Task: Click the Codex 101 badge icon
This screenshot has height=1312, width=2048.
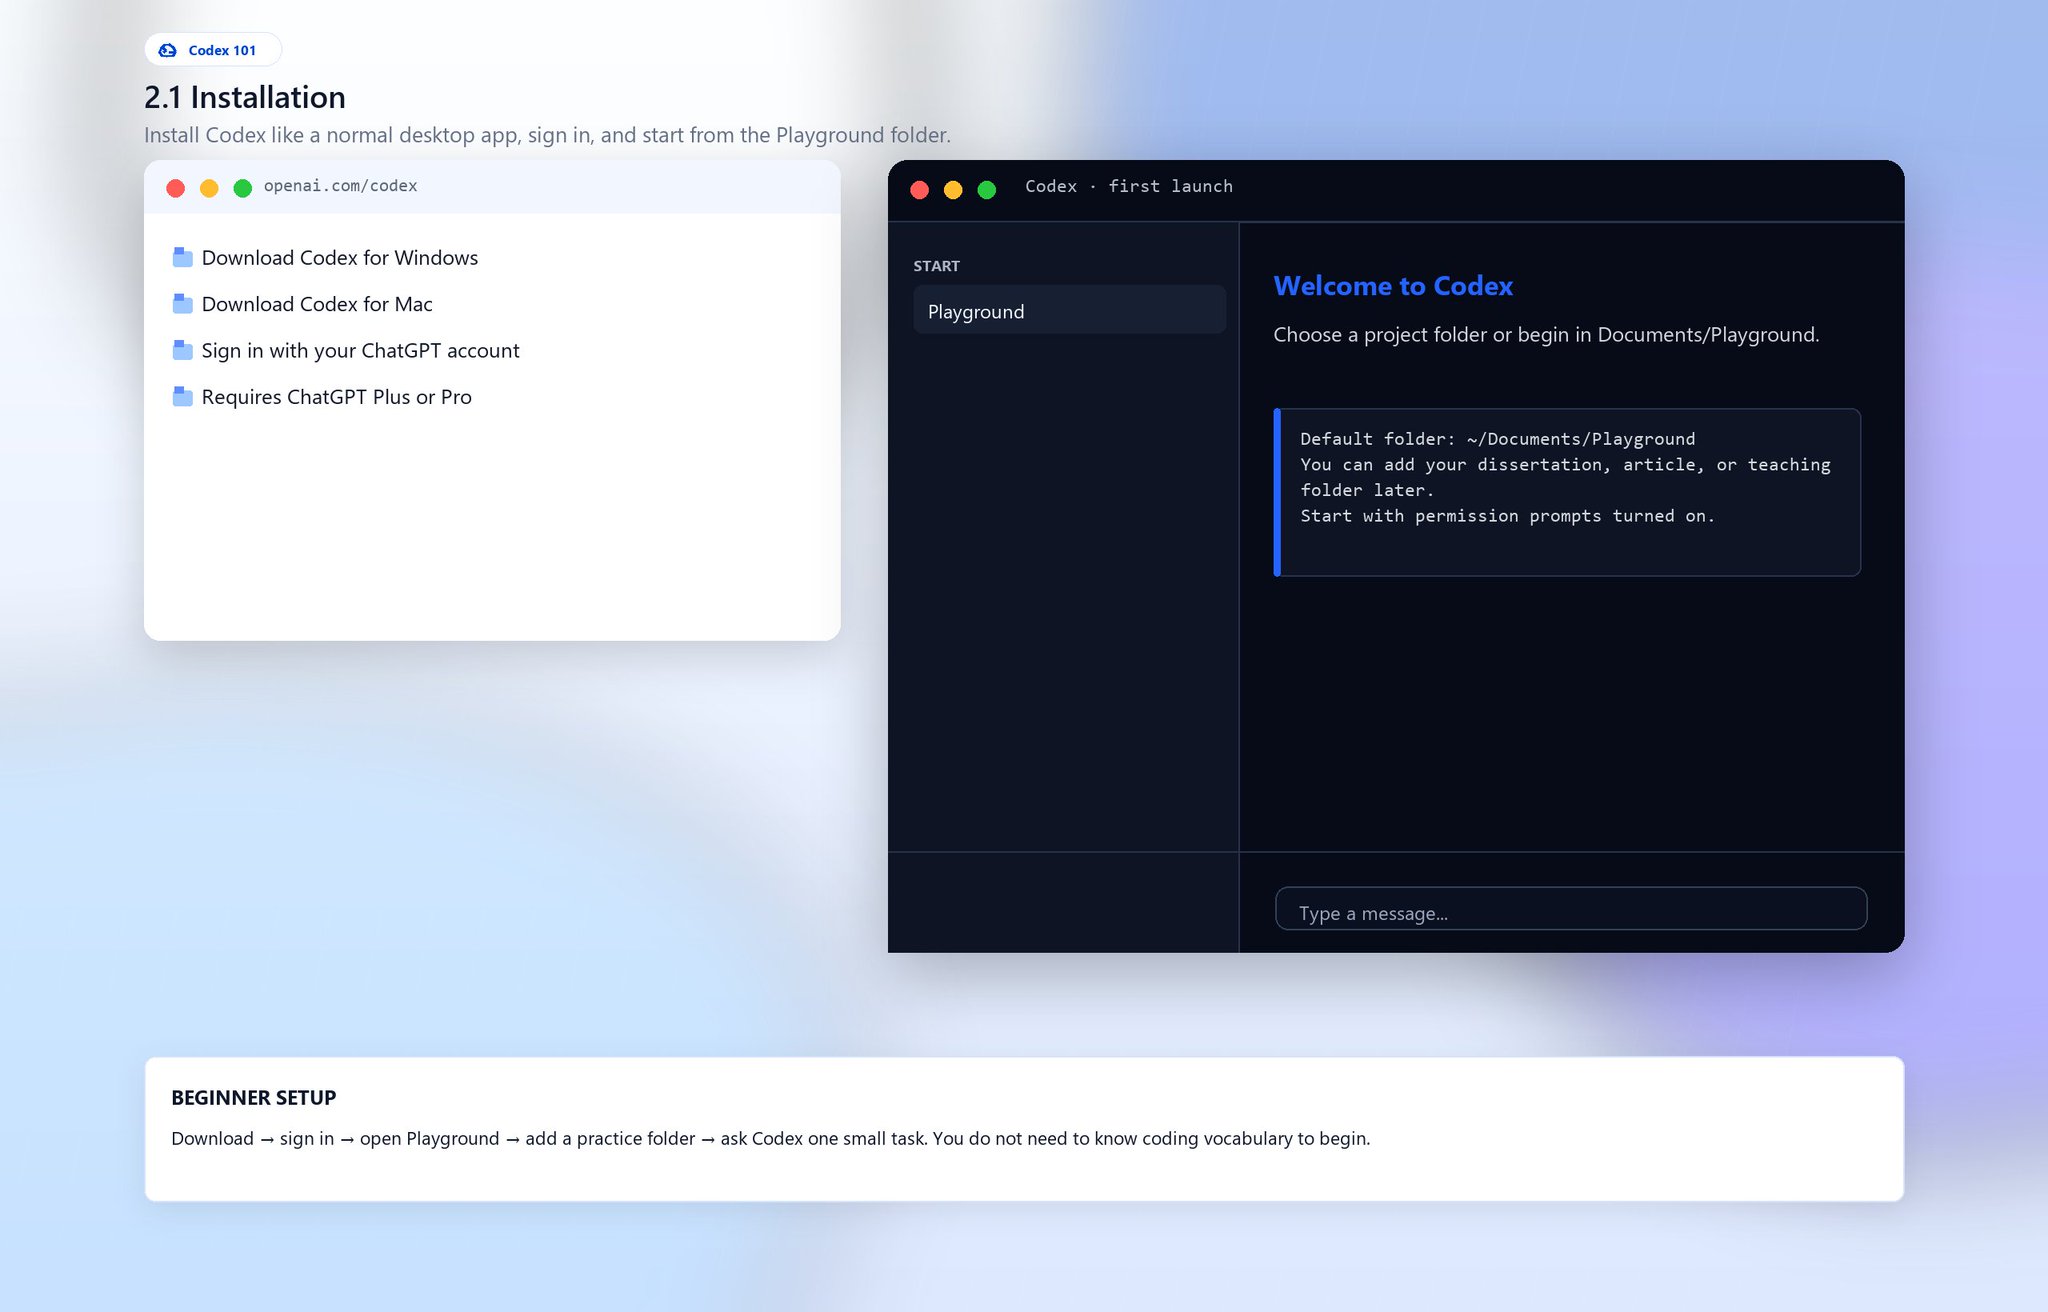Action: 168,50
